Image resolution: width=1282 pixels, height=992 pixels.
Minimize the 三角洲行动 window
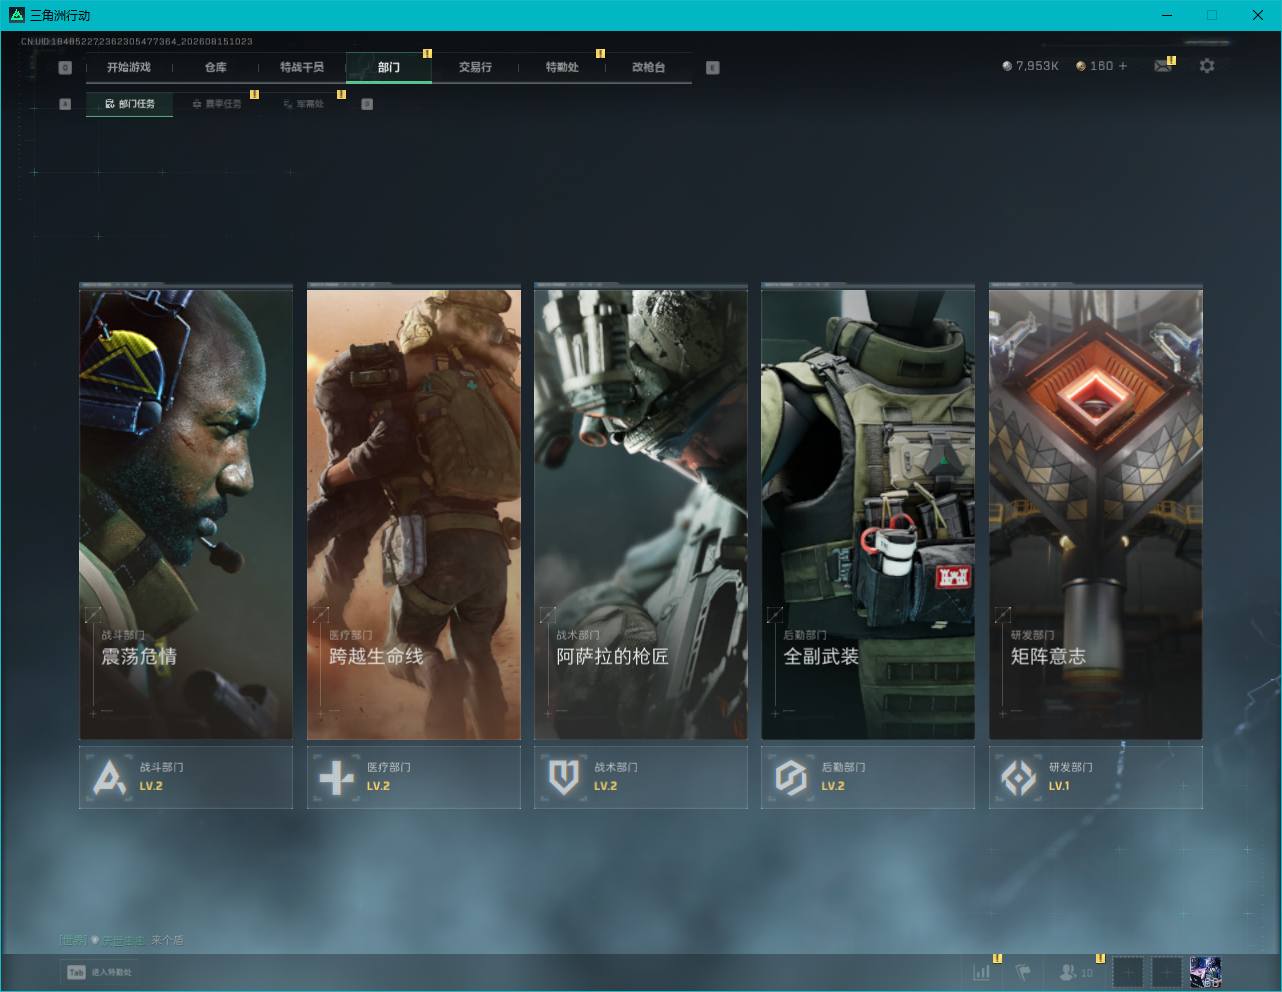[x=1167, y=15]
